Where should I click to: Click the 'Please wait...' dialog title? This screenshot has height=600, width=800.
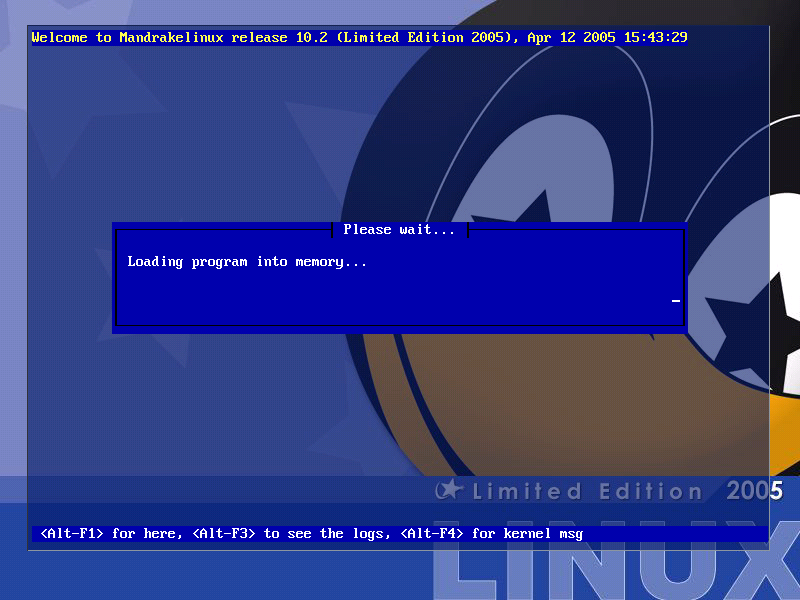399,230
